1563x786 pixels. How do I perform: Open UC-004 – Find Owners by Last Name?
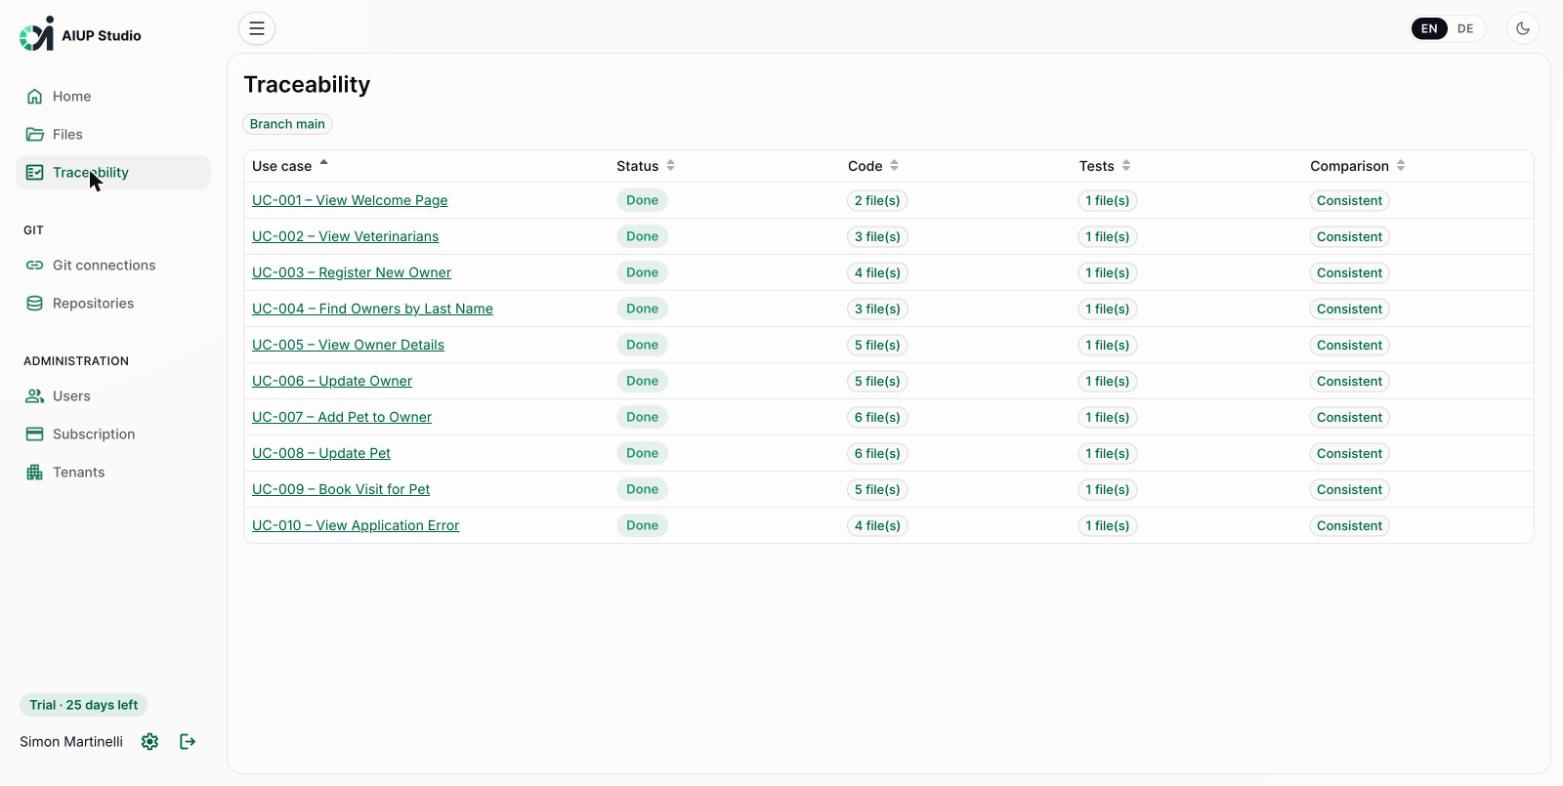pyautogui.click(x=372, y=308)
